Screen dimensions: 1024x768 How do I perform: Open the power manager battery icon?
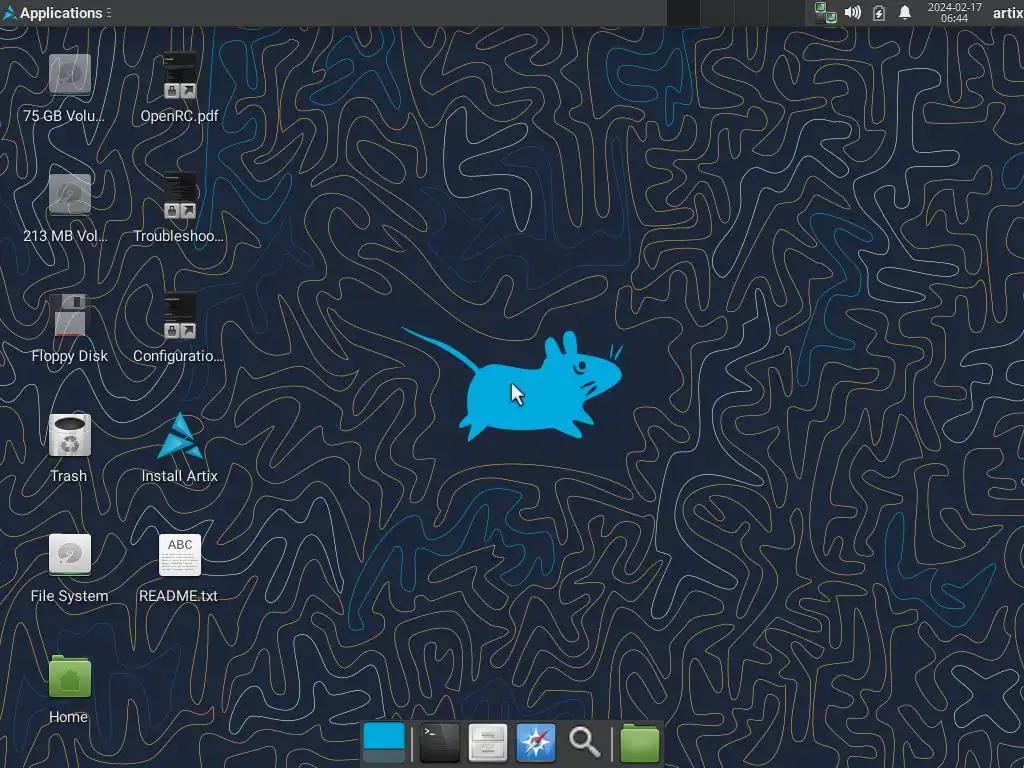(878, 12)
